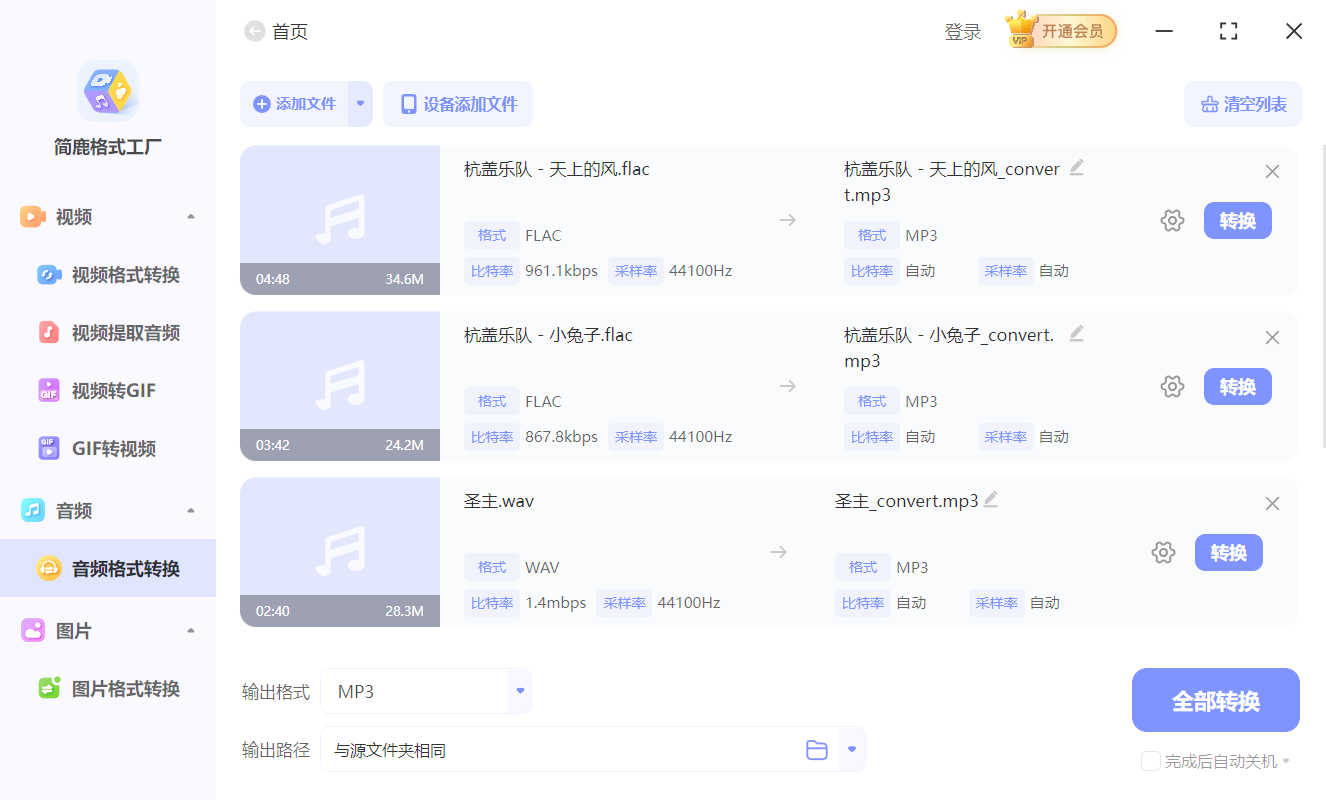This screenshot has width=1326, height=800.
Task: Remove 圣主.wav from the list
Action: 1272,504
